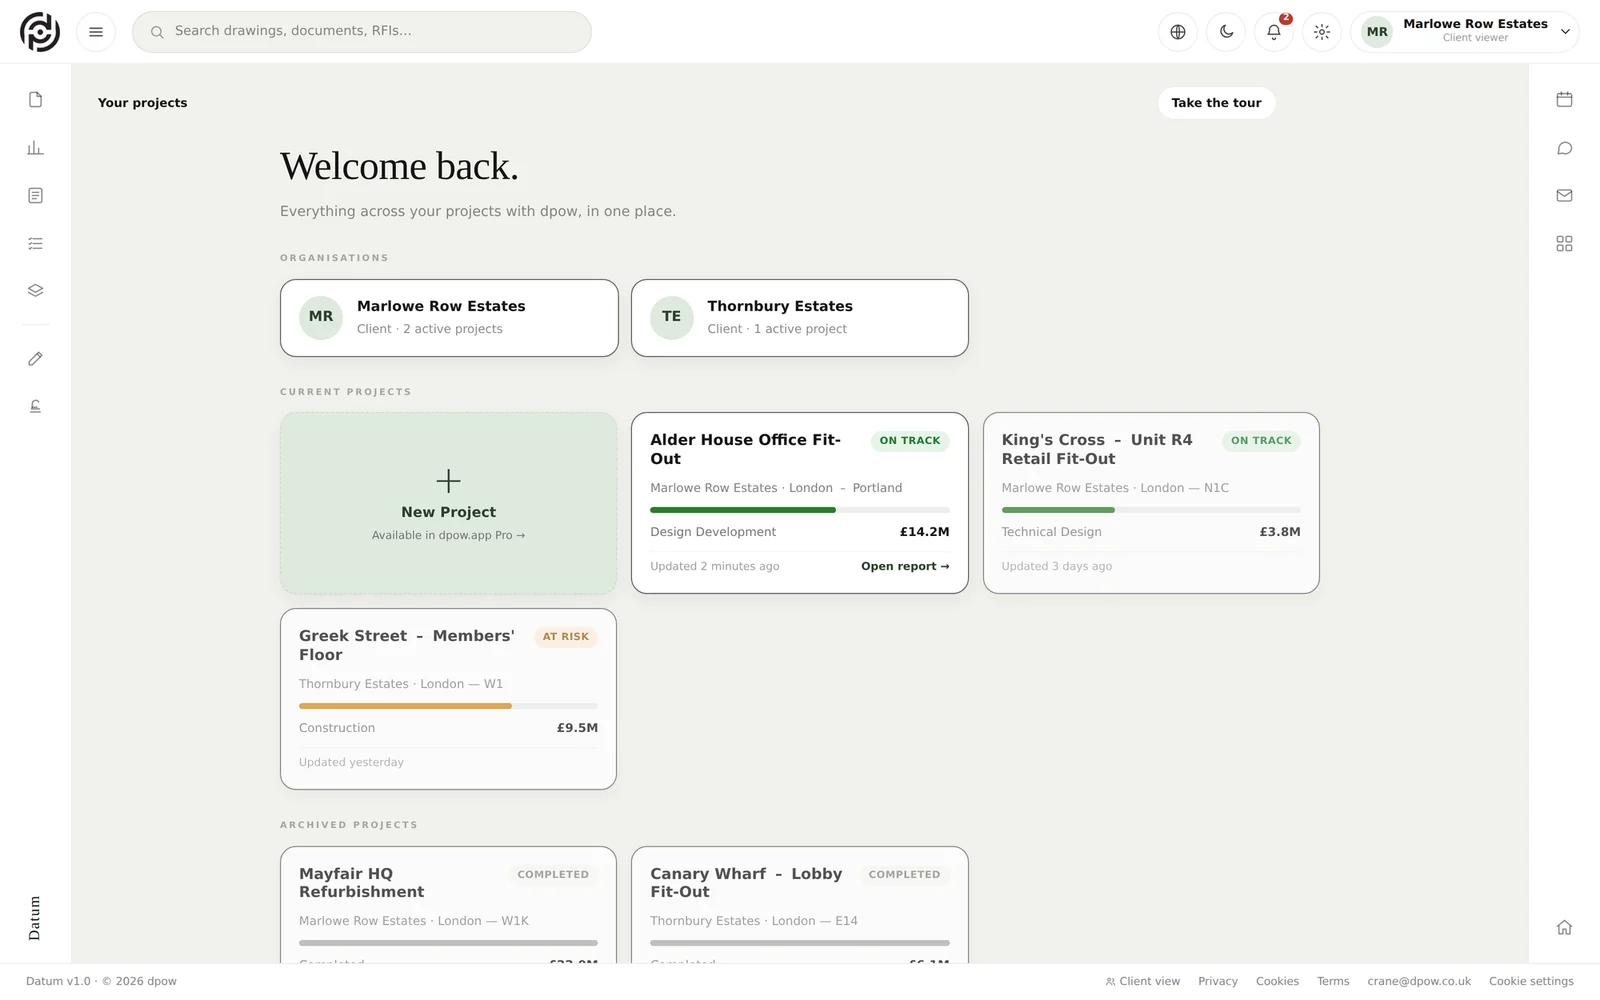The width and height of the screenshot is (1600, 1000).
Task: Focus the search drawings, documents, RFIs field
Action: pos(362,32)
